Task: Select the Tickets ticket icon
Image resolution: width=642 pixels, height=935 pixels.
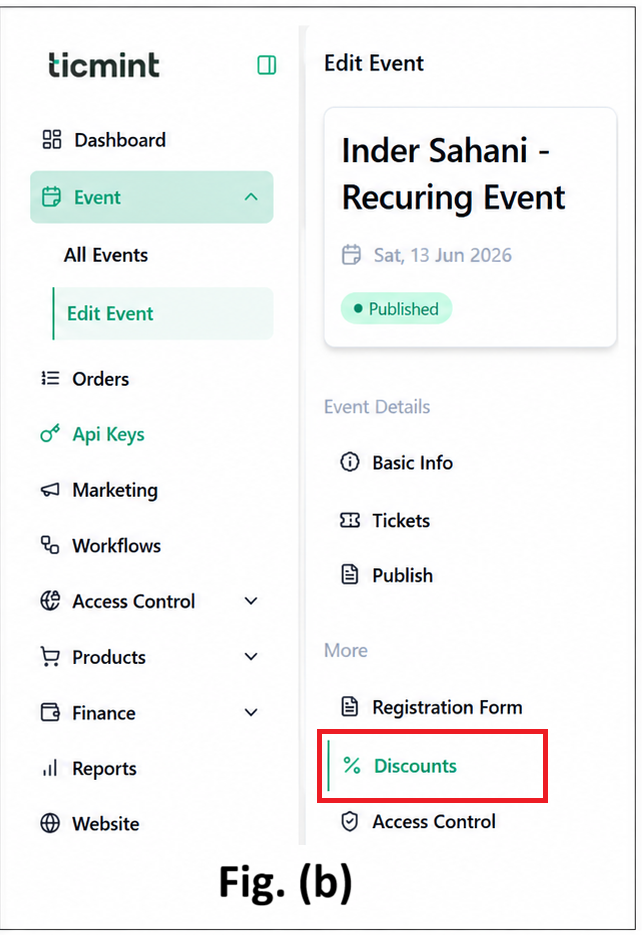Action: (x=350, y=520)
